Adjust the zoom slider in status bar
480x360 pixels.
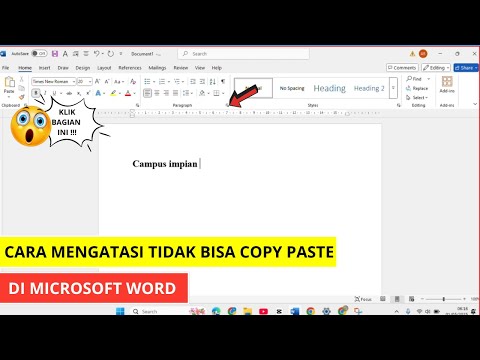pyautogui.click(x=444, y=299)
